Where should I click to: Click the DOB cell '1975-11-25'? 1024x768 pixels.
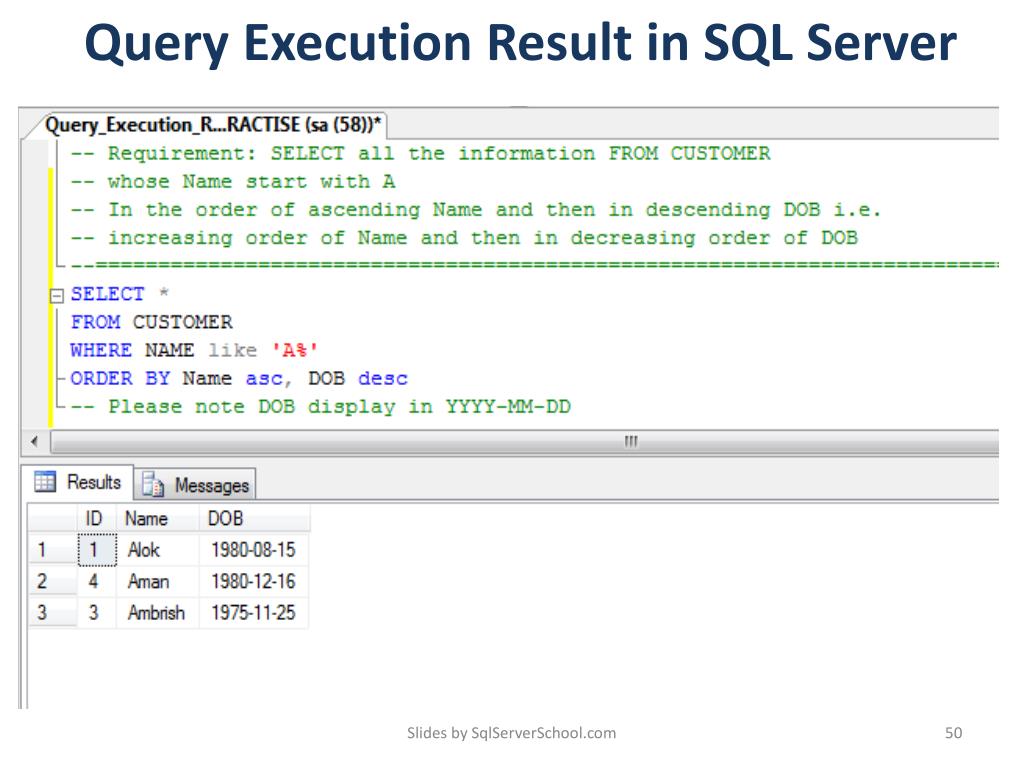(x=254, y=613)
